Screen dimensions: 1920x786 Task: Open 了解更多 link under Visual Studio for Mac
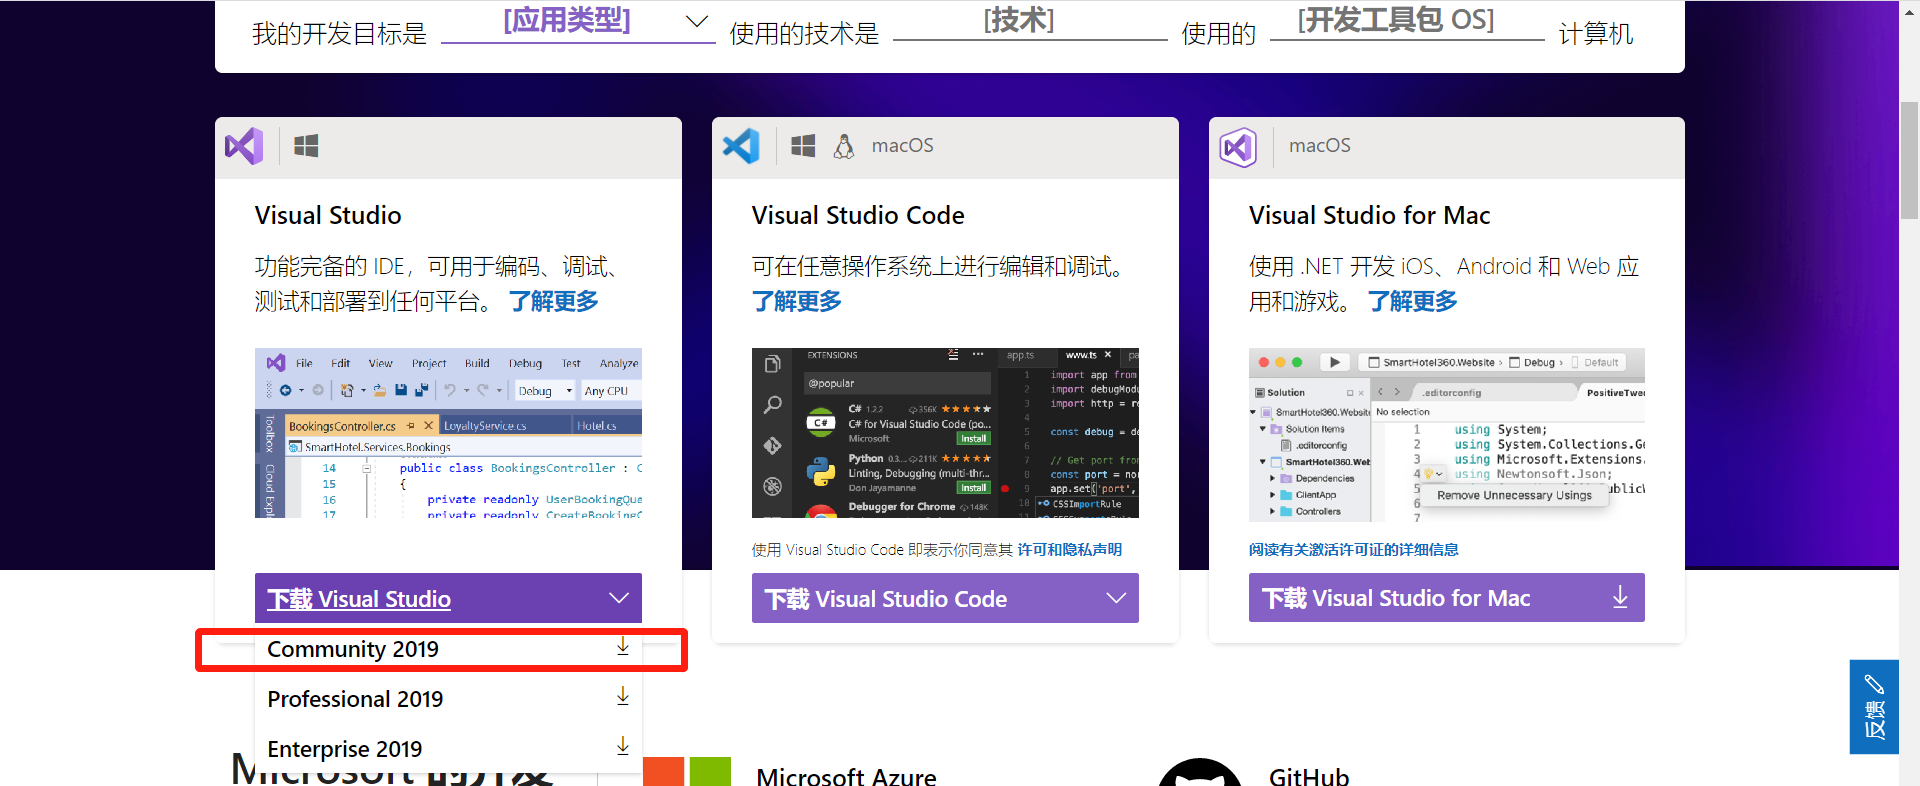[1413, 301]
